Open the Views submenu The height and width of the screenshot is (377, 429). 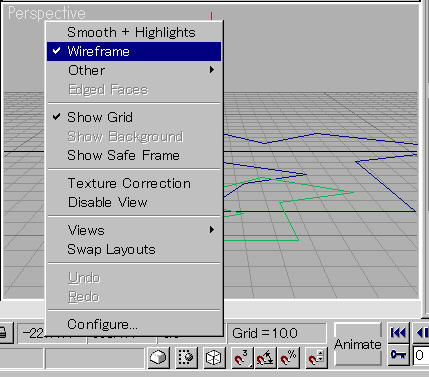(134, 230)
